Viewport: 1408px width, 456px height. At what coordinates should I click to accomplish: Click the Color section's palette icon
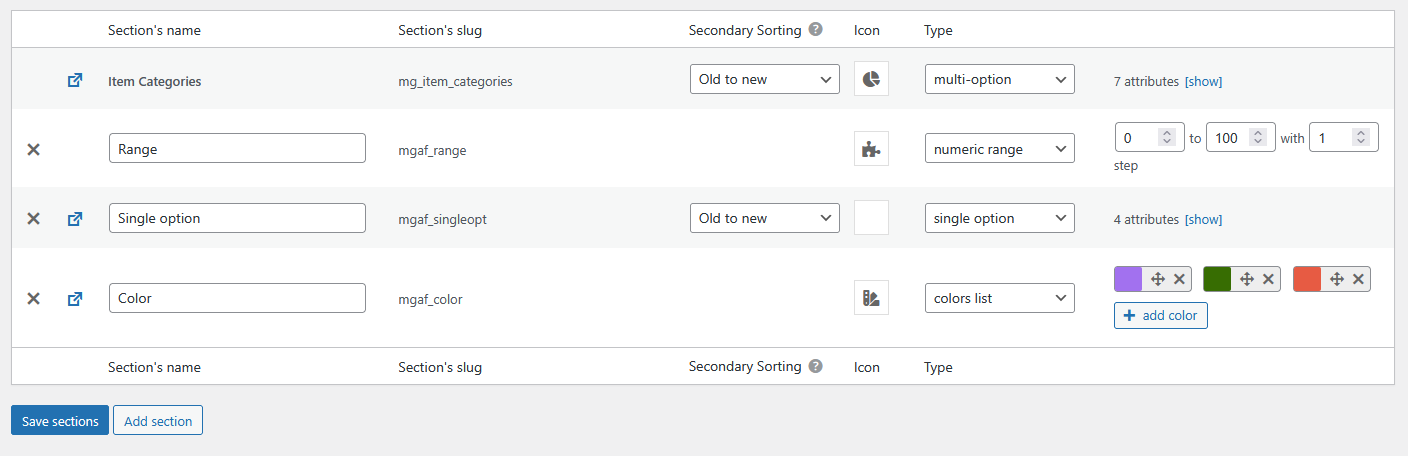point(871,298)
